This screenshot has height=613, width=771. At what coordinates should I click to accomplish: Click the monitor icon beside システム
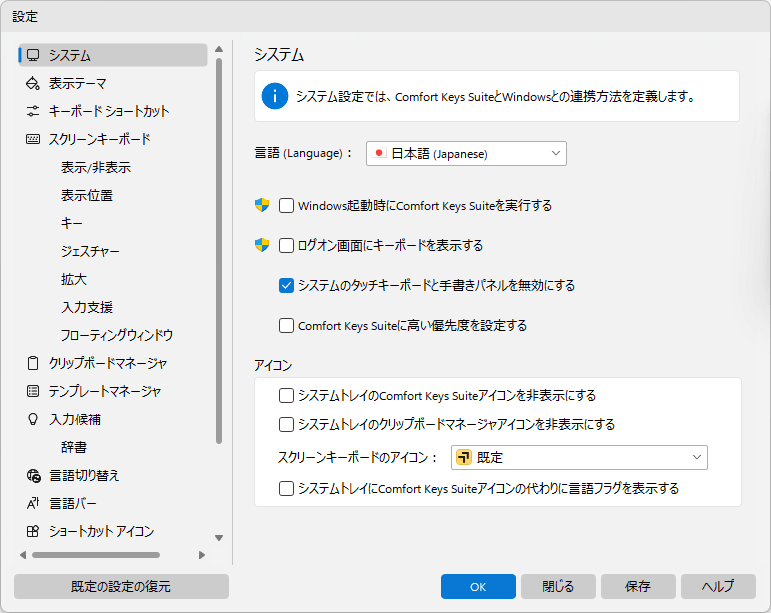tap(33, 55)
